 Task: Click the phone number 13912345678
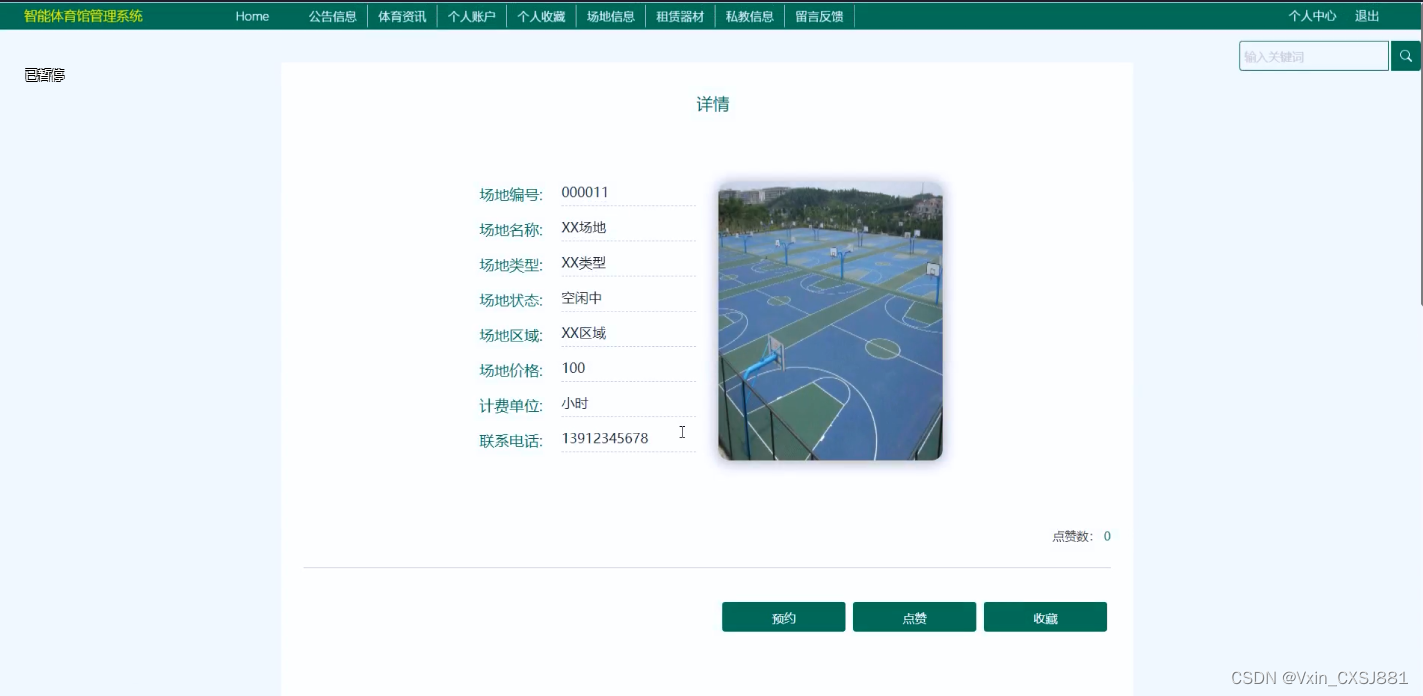(605, 438)
